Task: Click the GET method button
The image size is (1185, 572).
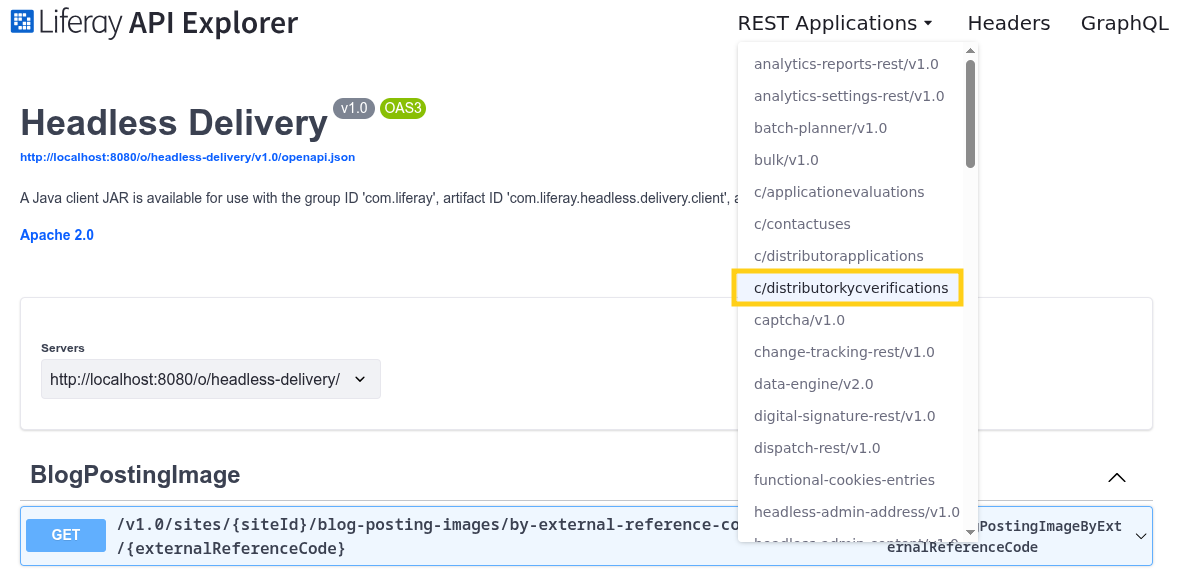Action: pyautogui.click(x=66, y=535)
